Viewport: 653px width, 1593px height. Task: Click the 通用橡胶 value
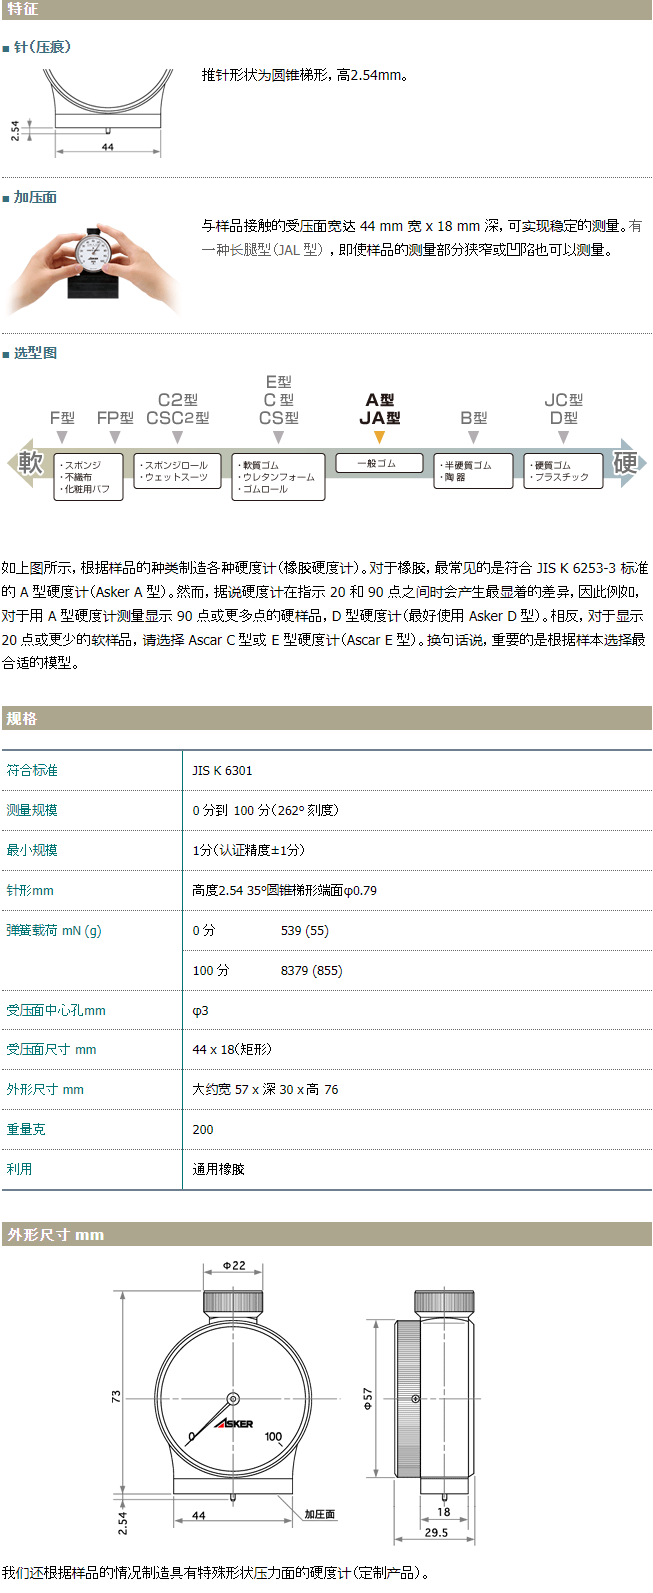pos(218,1168)
